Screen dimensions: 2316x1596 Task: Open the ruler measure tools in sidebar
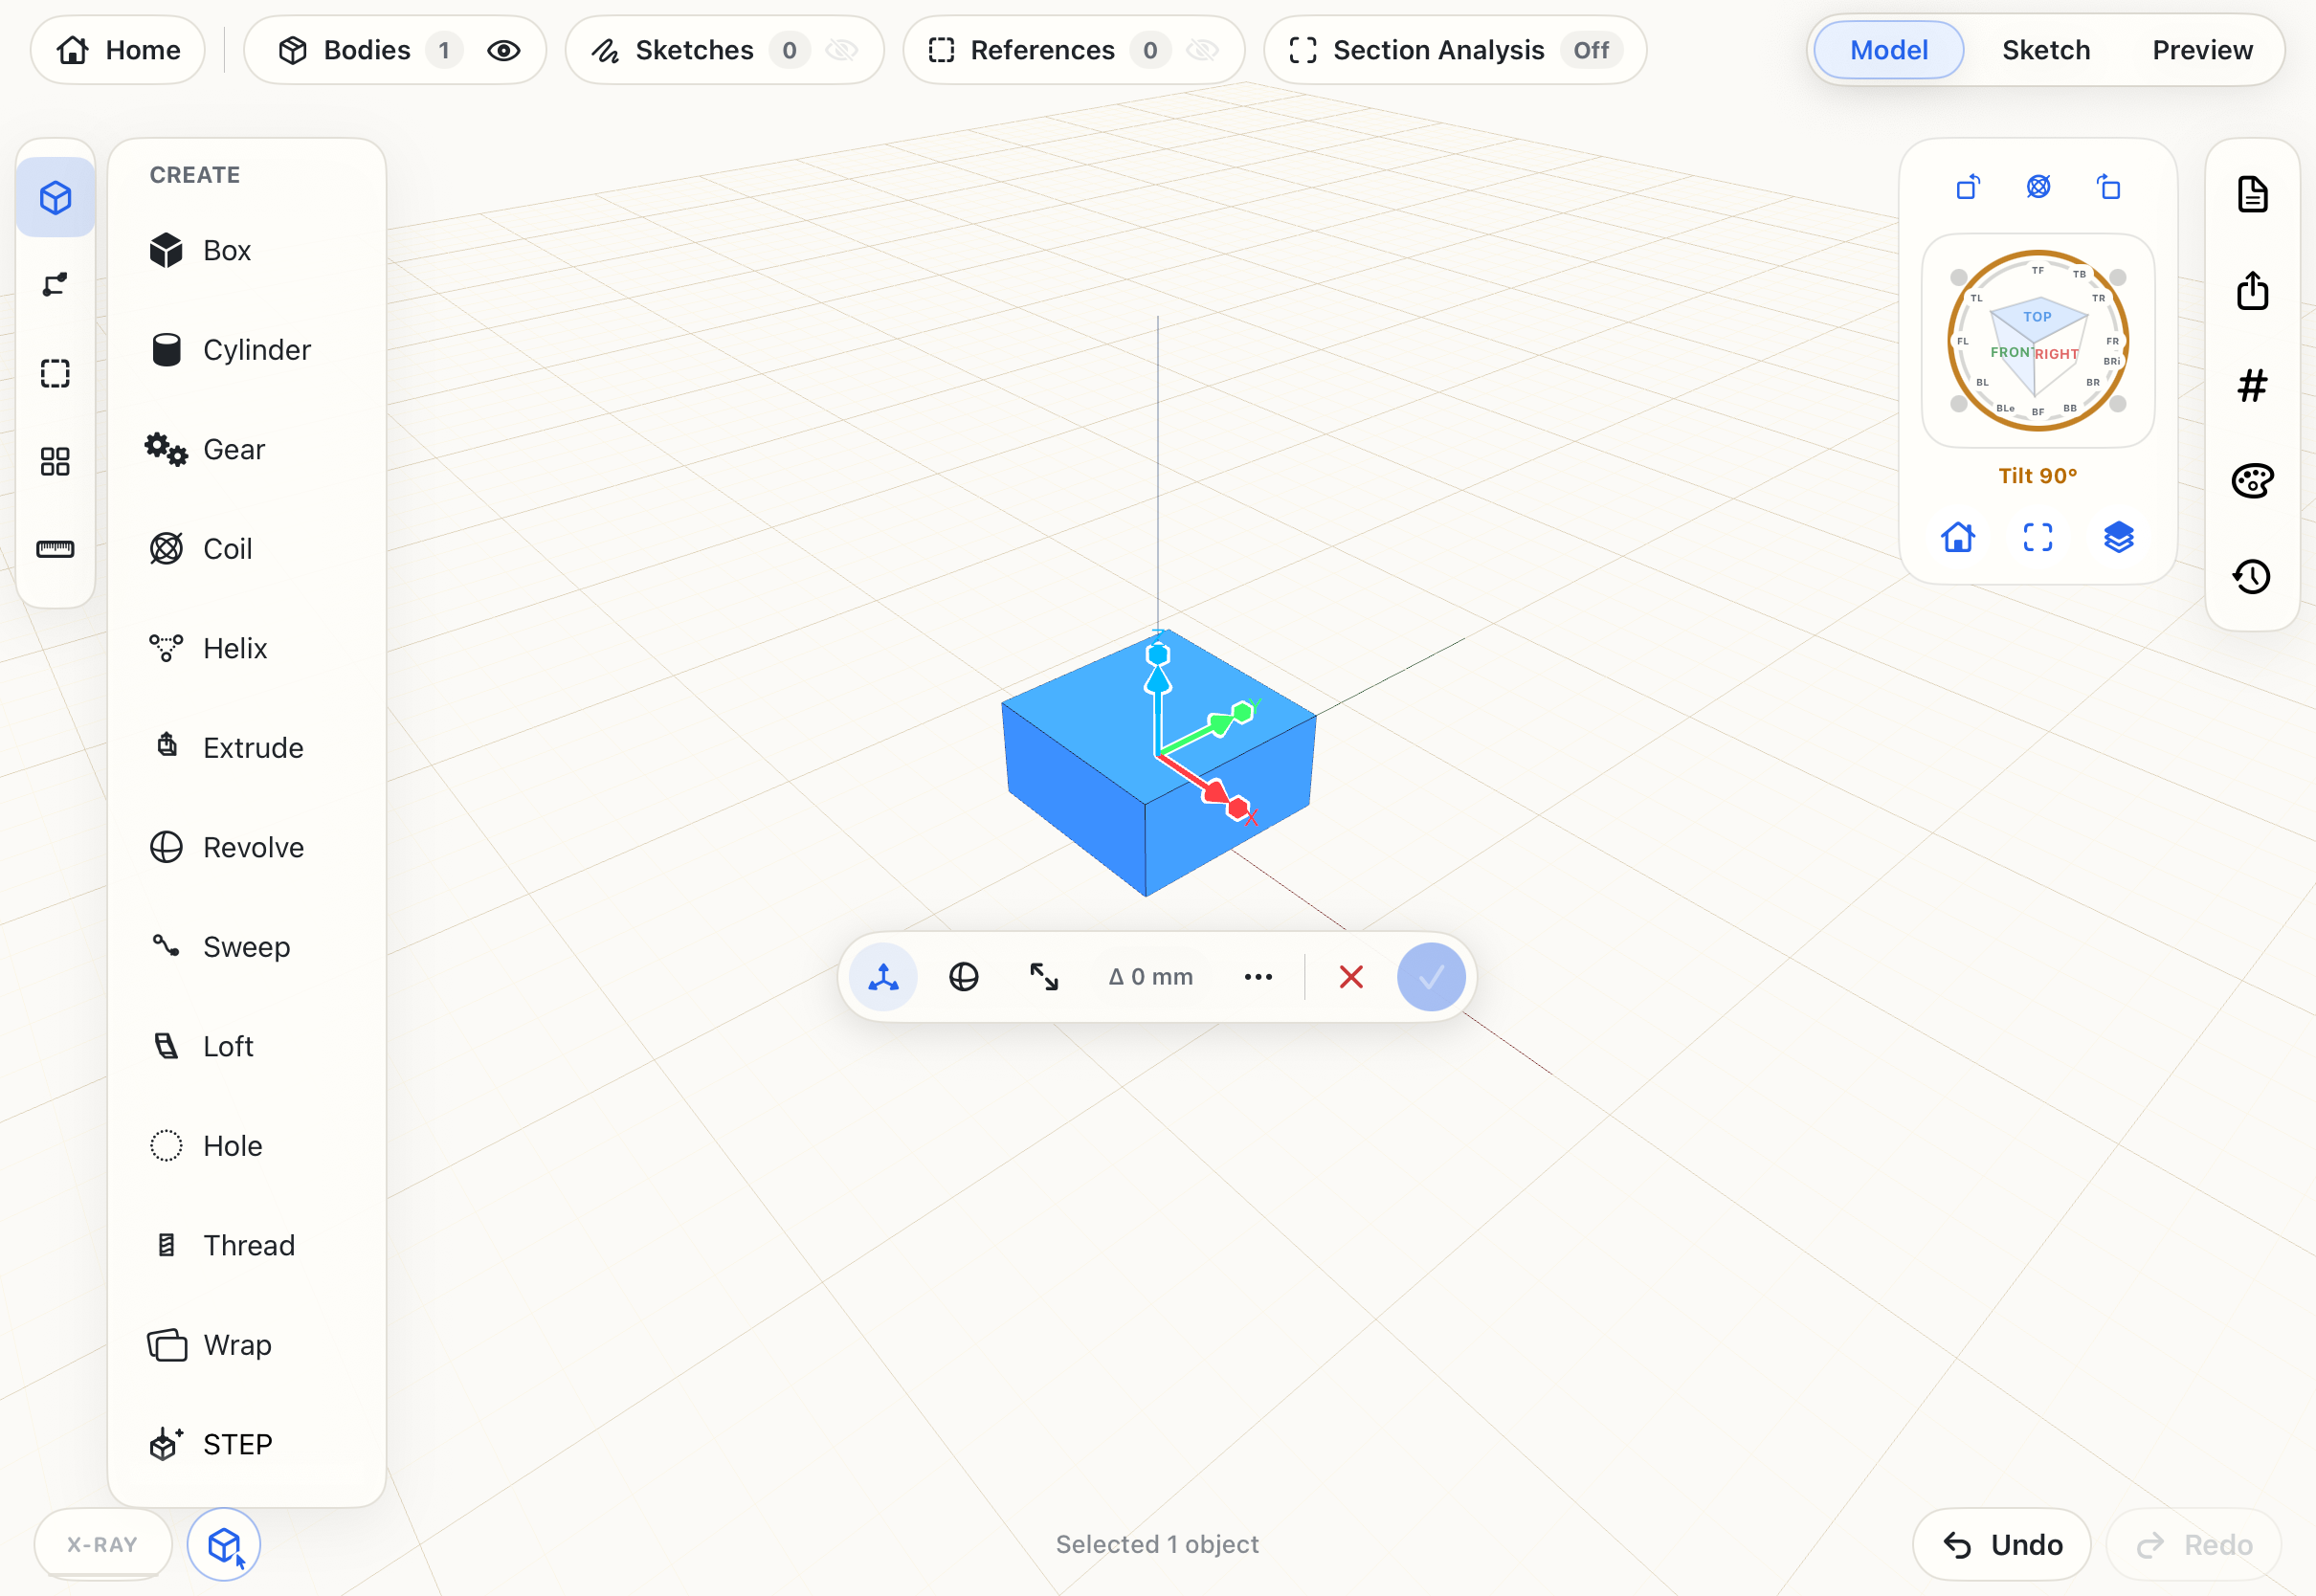[55, 549]
